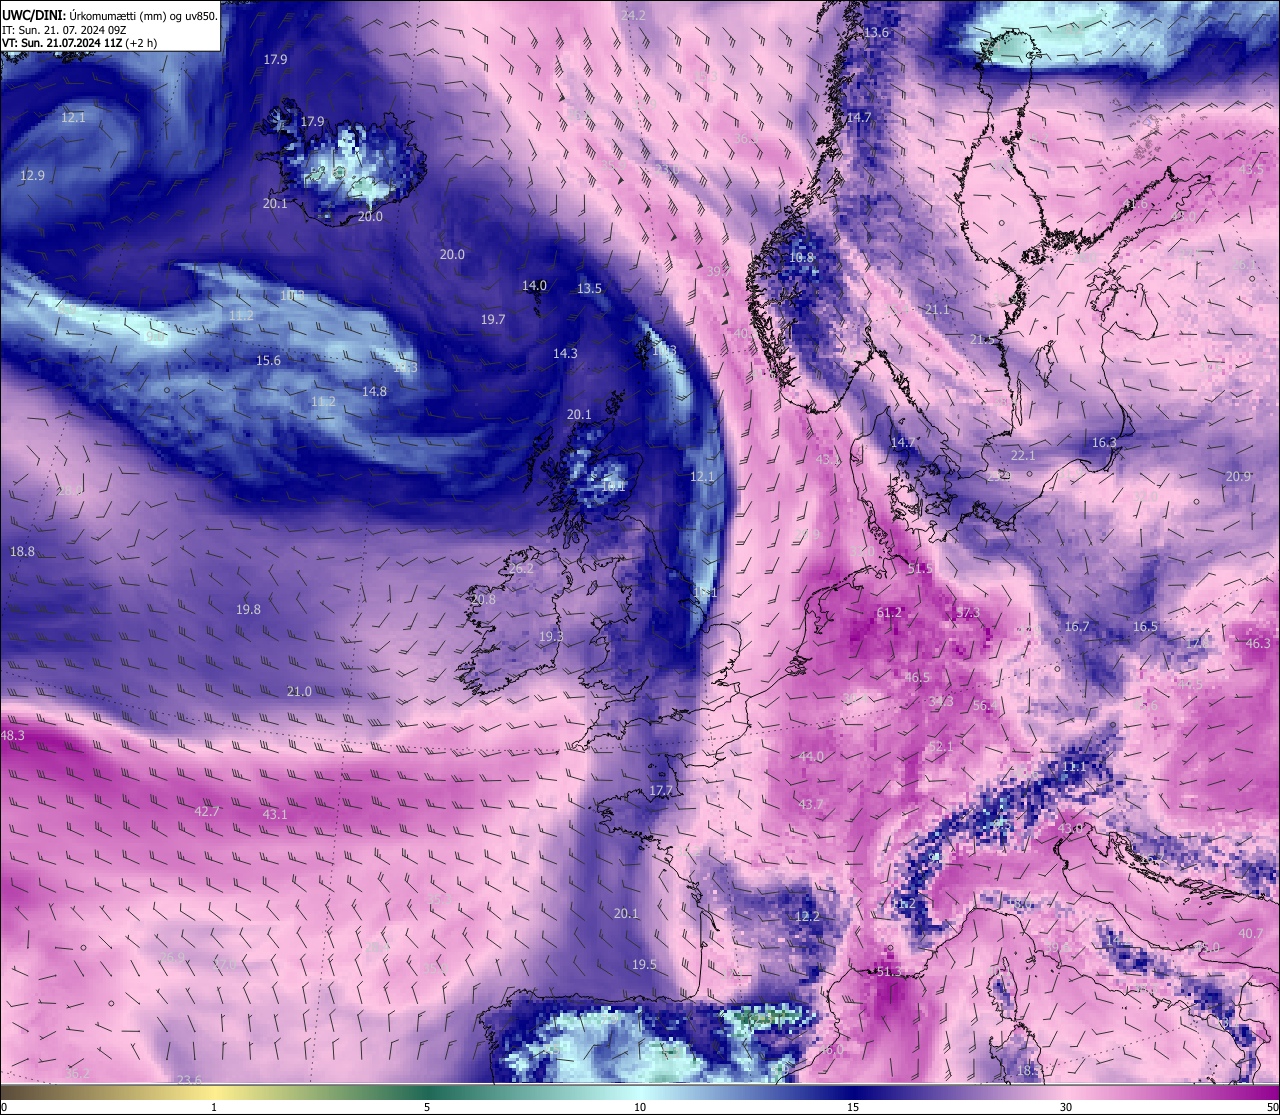Click the 42.7 value over the Atlantic
1280x1115 pixels.
click(x=207, y=812)
